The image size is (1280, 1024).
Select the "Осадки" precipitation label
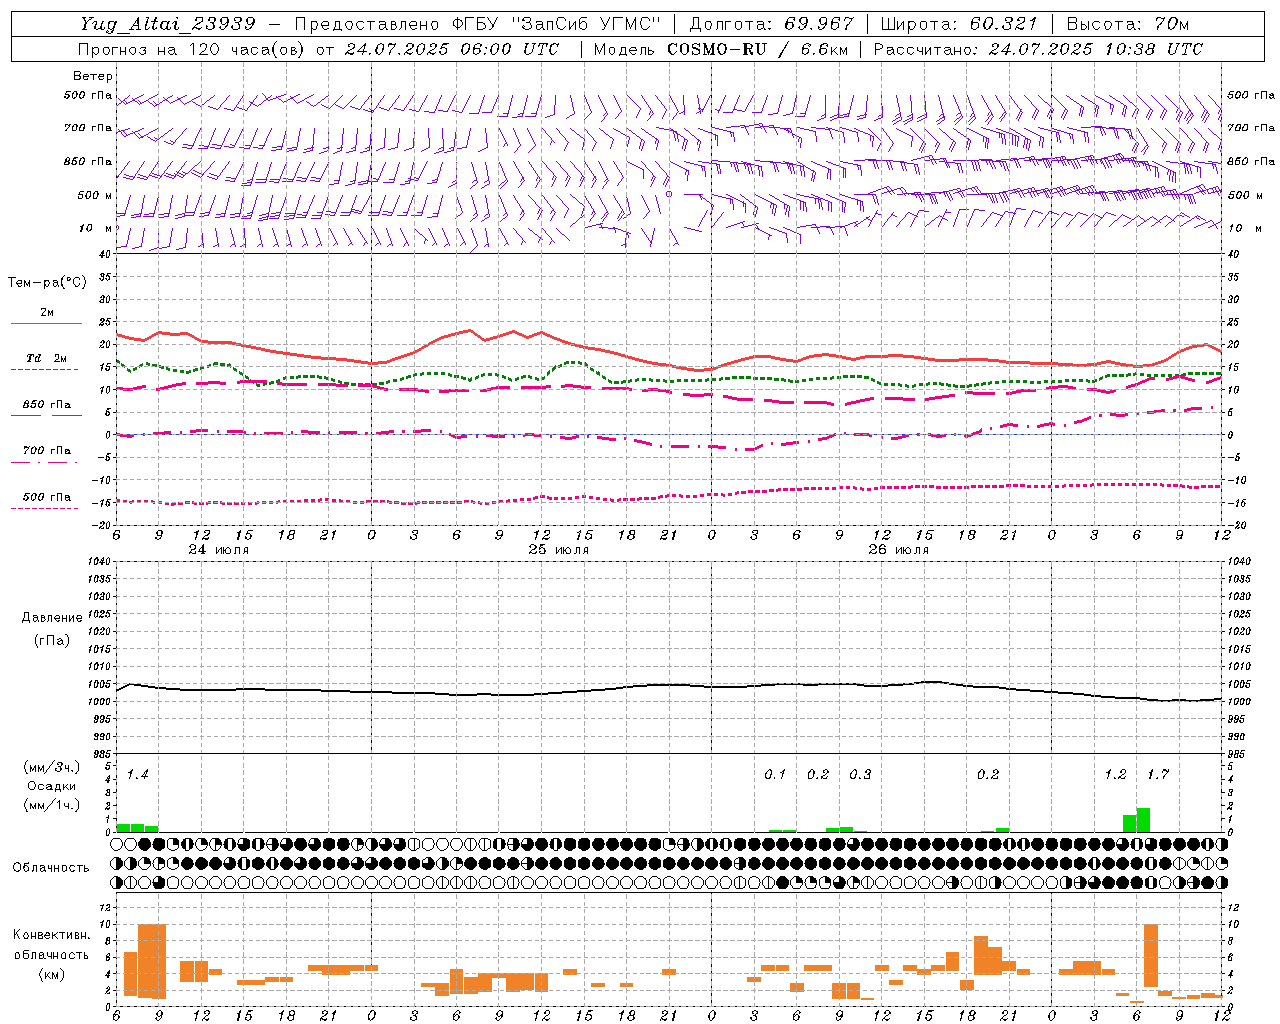tap(52, 786)
